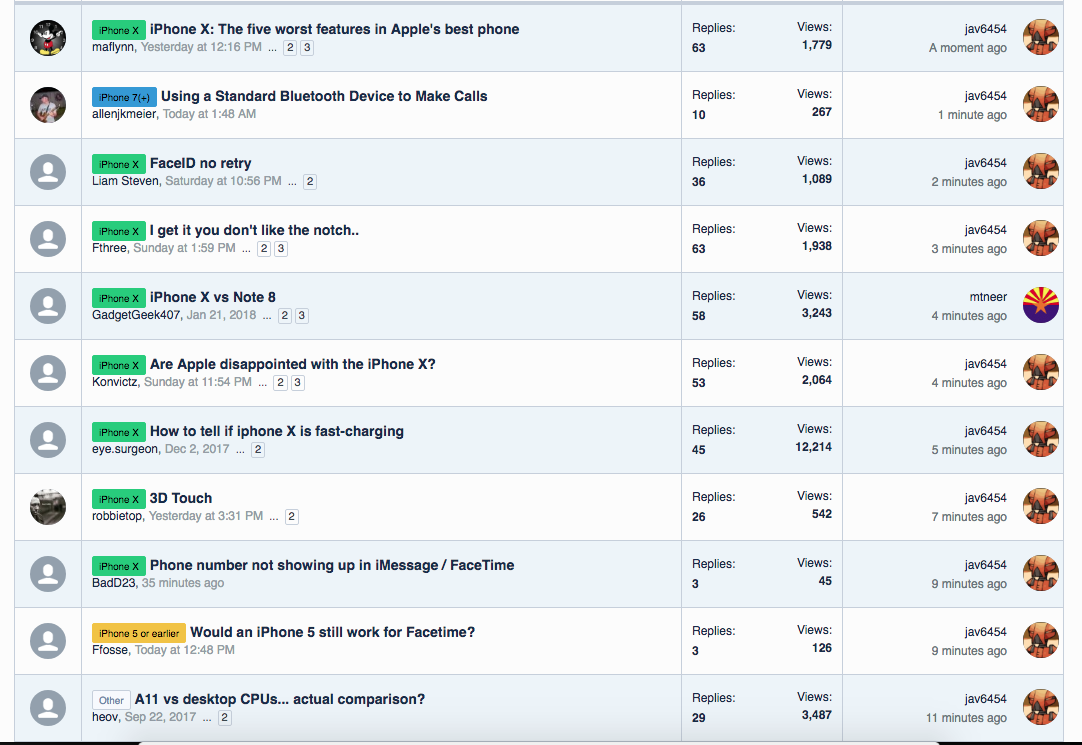This screenshot has height=745, width=1082.
Task: Open the 'Would an iPhone 5 still work' thread
Action: [x=333, y=632]
